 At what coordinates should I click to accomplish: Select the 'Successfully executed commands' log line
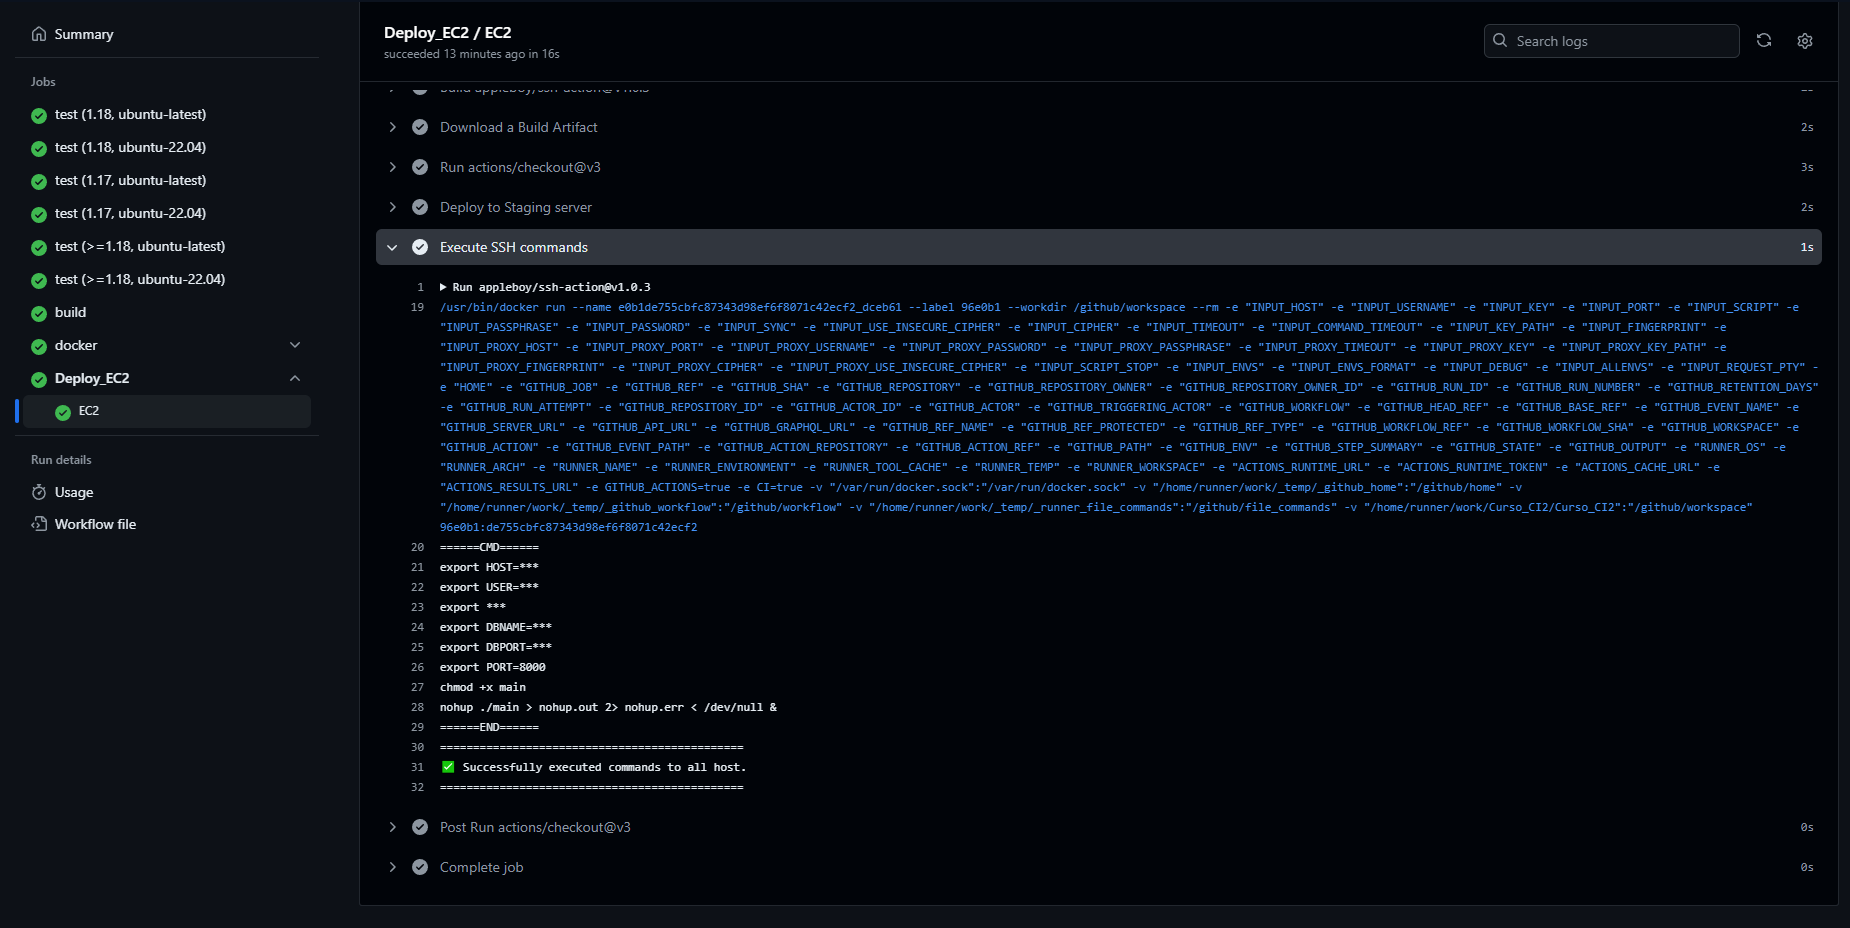594,767
